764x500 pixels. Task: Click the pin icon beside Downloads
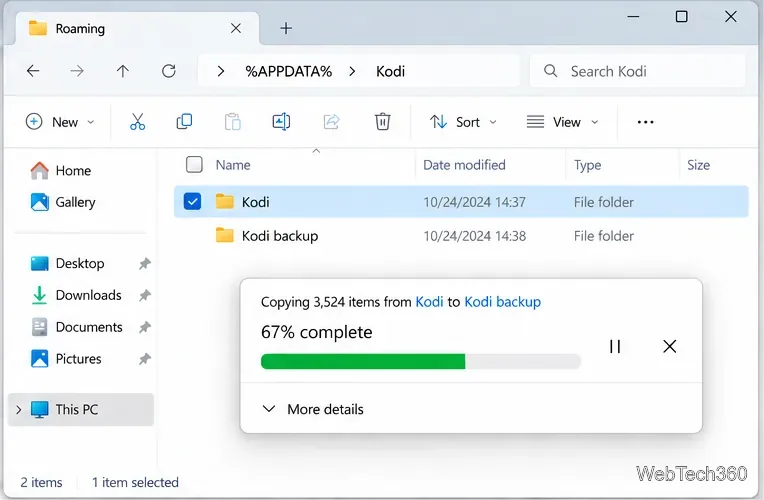pyautogui.click(x=145, y=295)
